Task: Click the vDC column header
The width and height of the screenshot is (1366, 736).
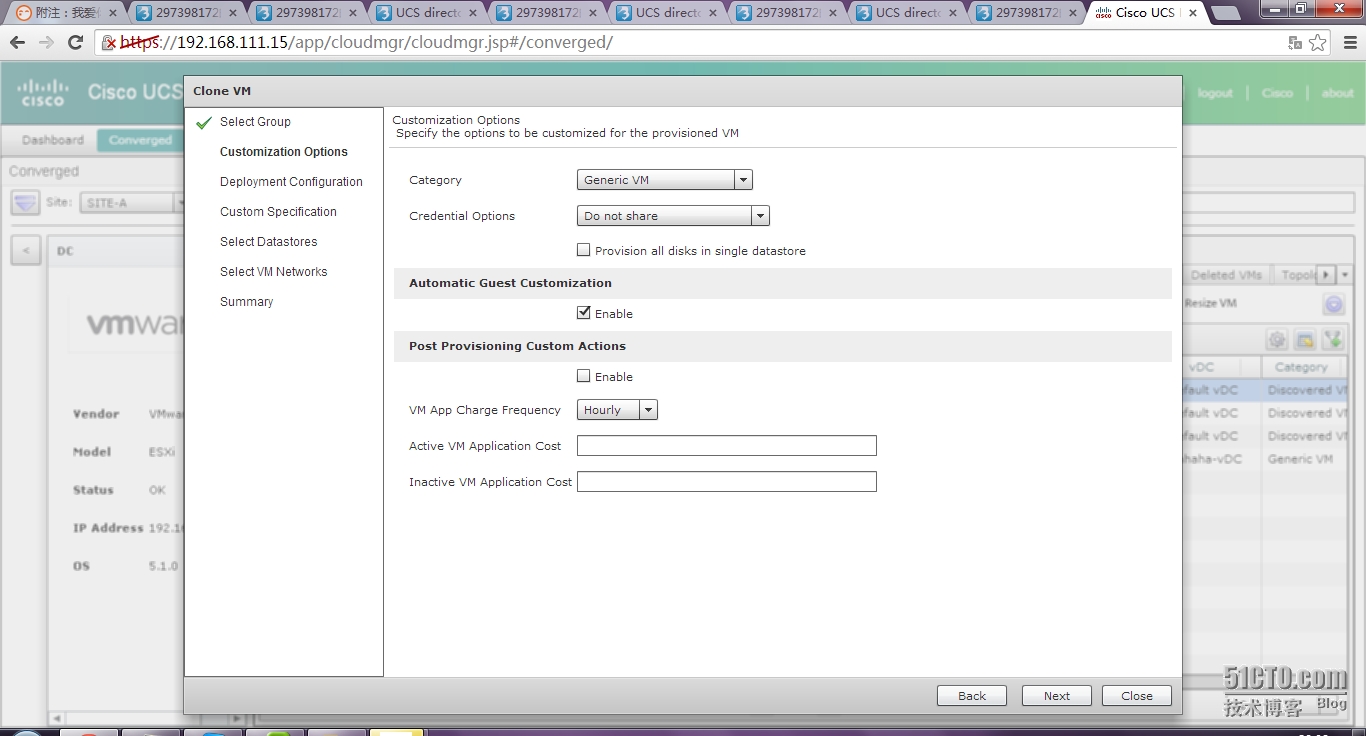Action: point(1221,367)
